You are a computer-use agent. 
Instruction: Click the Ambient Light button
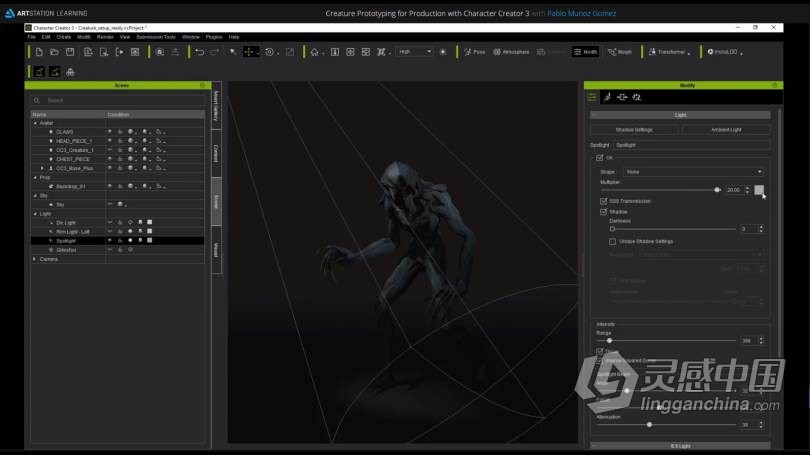[726, 130]
